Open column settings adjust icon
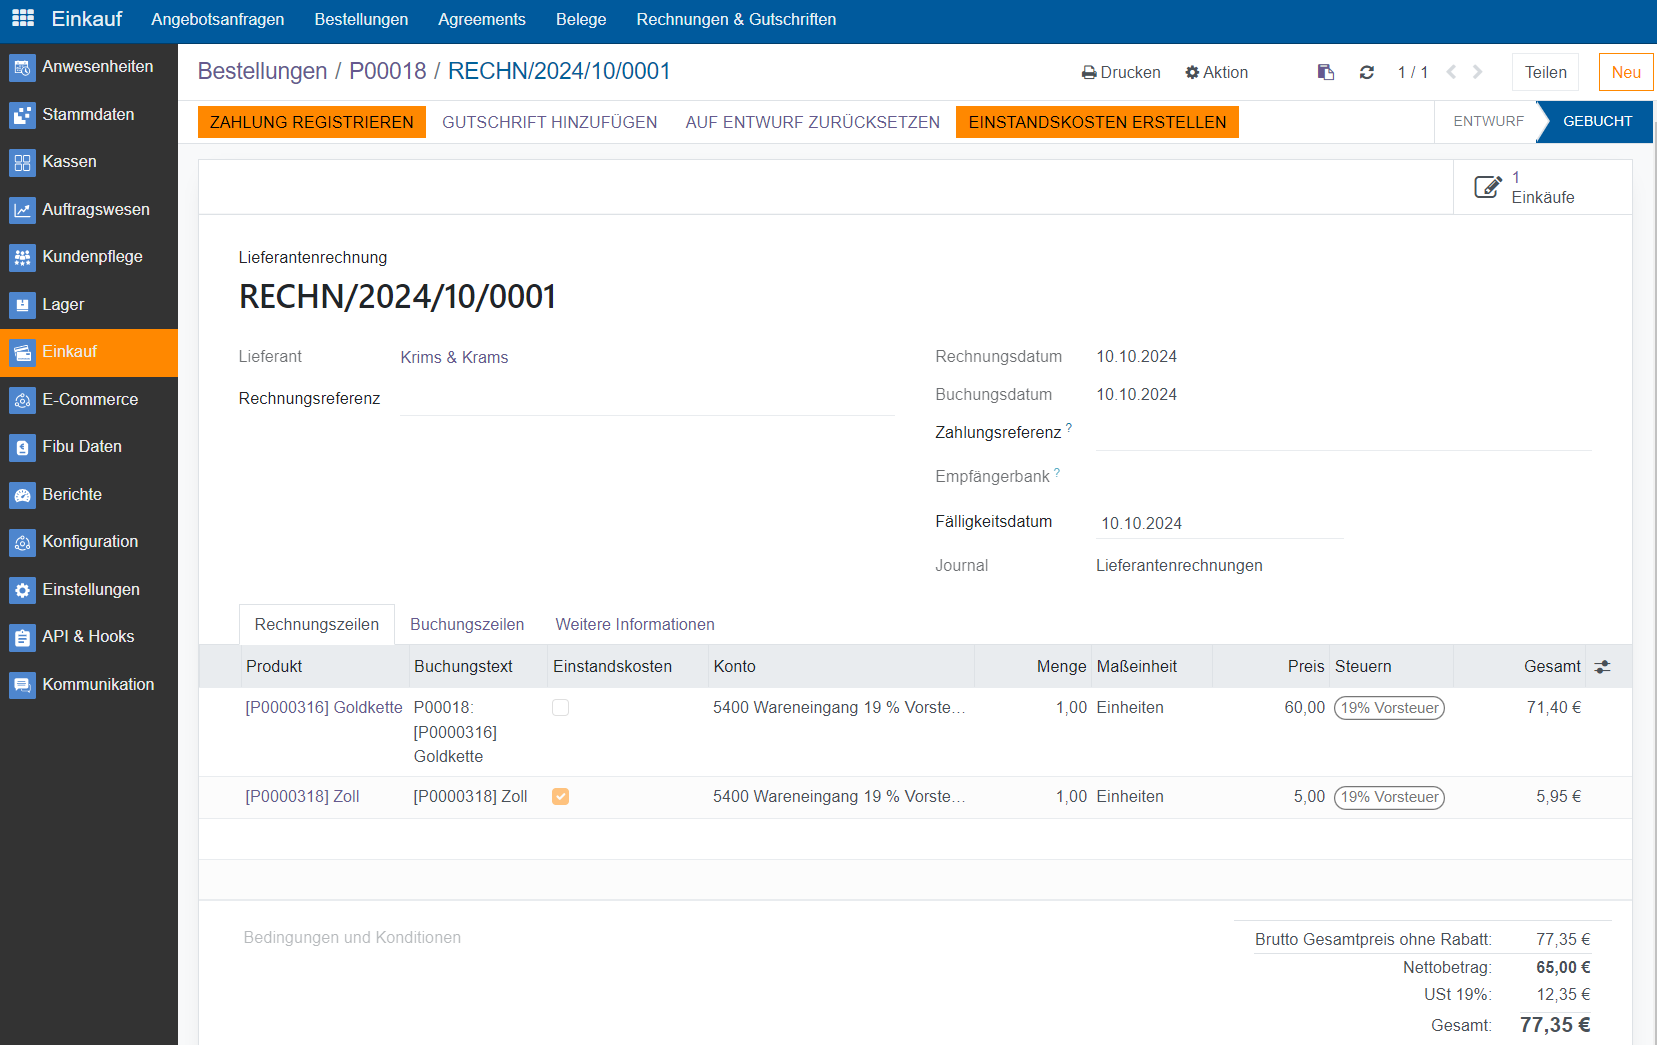 1602,667
